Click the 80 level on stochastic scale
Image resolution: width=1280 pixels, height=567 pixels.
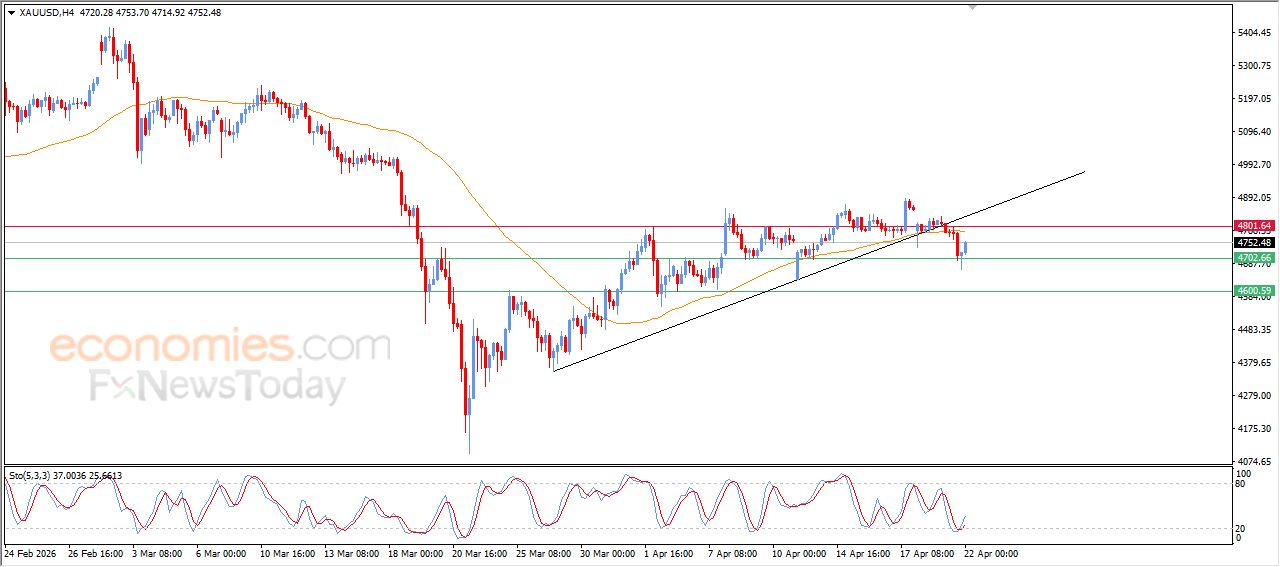(1242, 484)
